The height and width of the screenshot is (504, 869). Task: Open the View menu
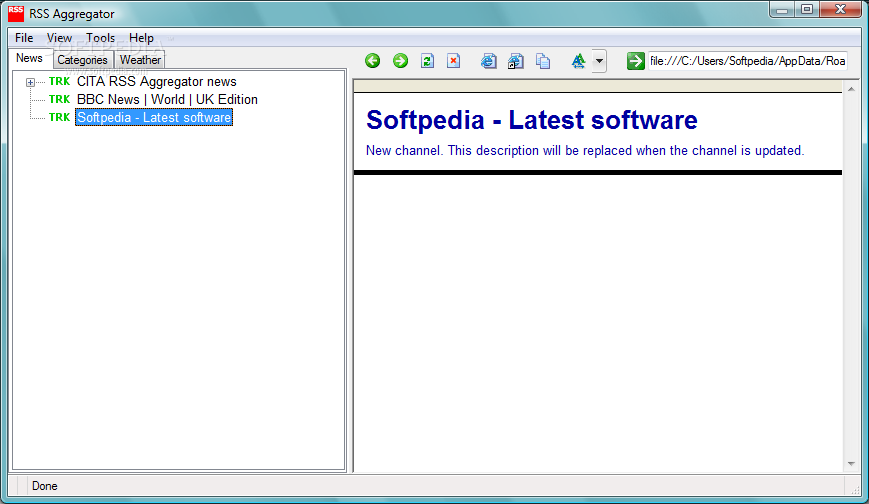pyautogui.click(x=59, y=38)
